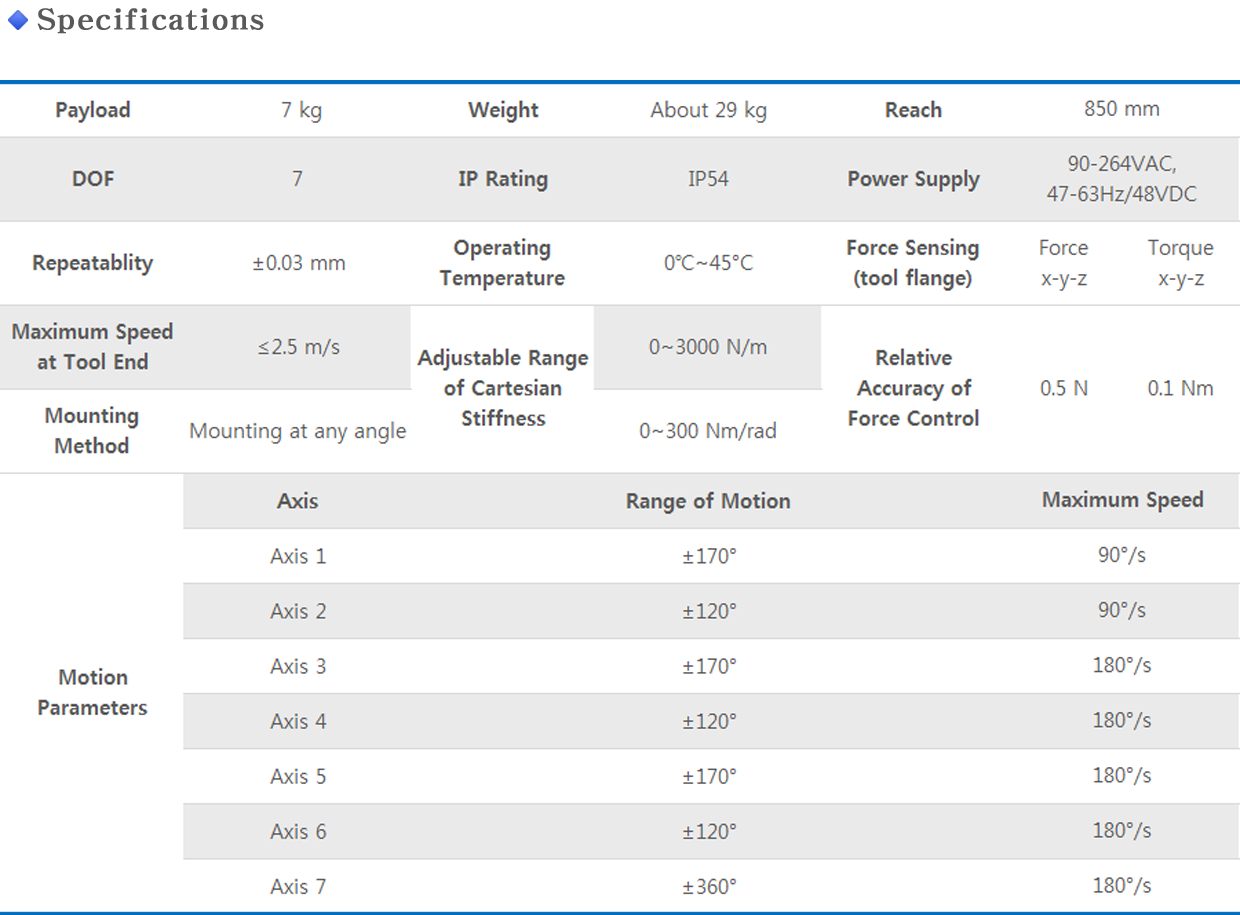Click the Relative Accuracy of Force Control label
Image resolution: width=1240 pixels, height=915 pixels.
click(x=913, y=388)
